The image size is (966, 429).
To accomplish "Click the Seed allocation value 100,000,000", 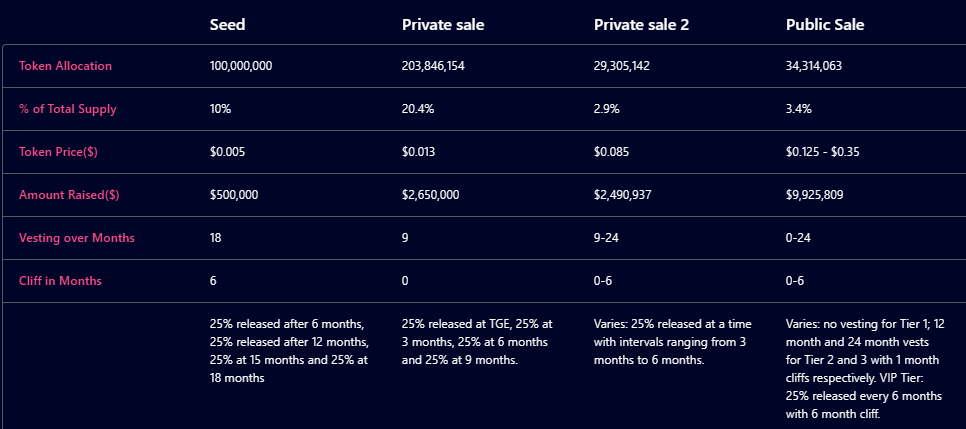I will pos(241,66).
